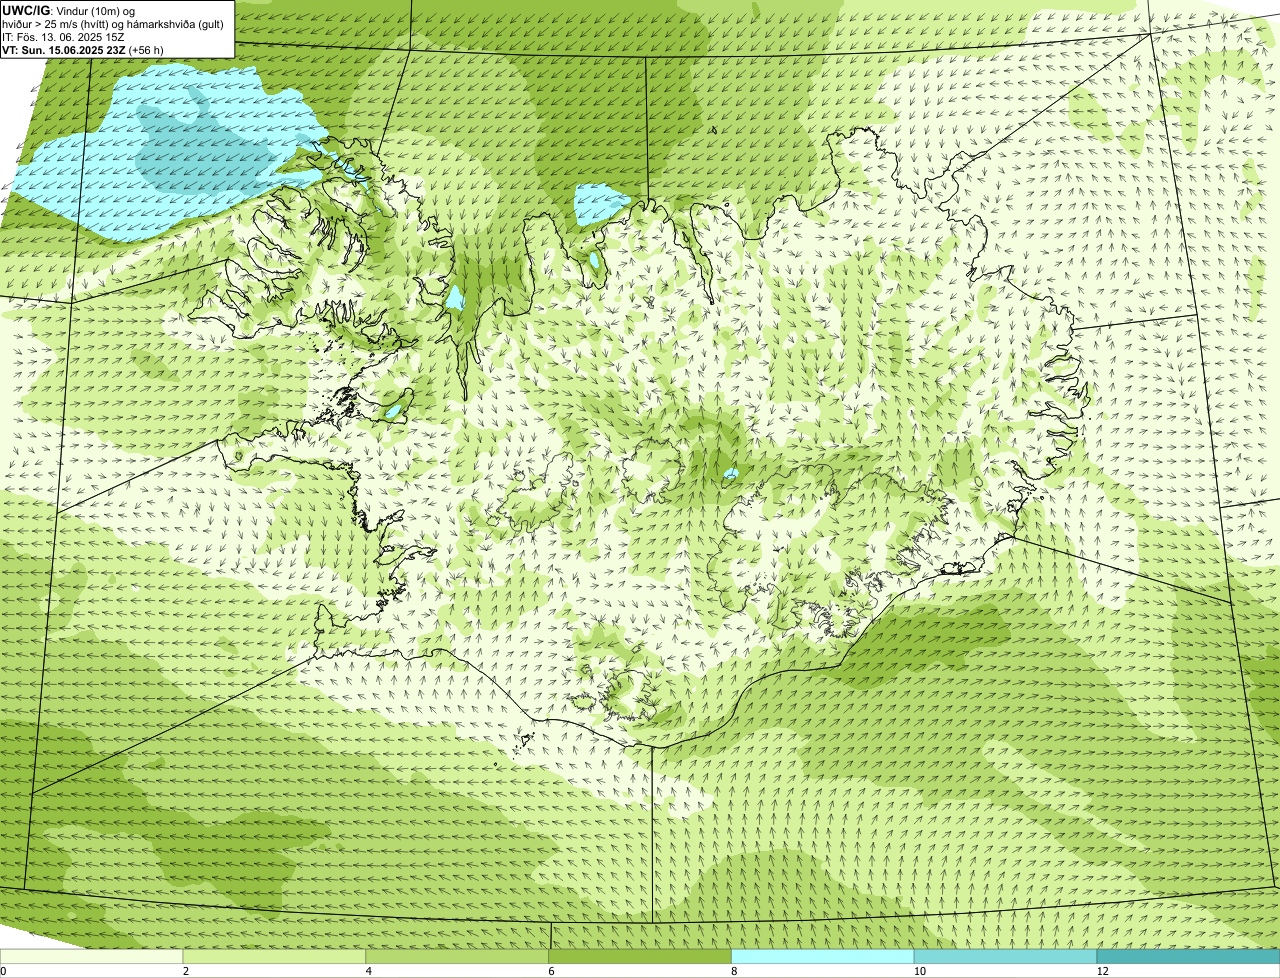Screen dimensions: 1280x978
Task: Click the legend scale label '2'
Action: click(x=185, y=971)
